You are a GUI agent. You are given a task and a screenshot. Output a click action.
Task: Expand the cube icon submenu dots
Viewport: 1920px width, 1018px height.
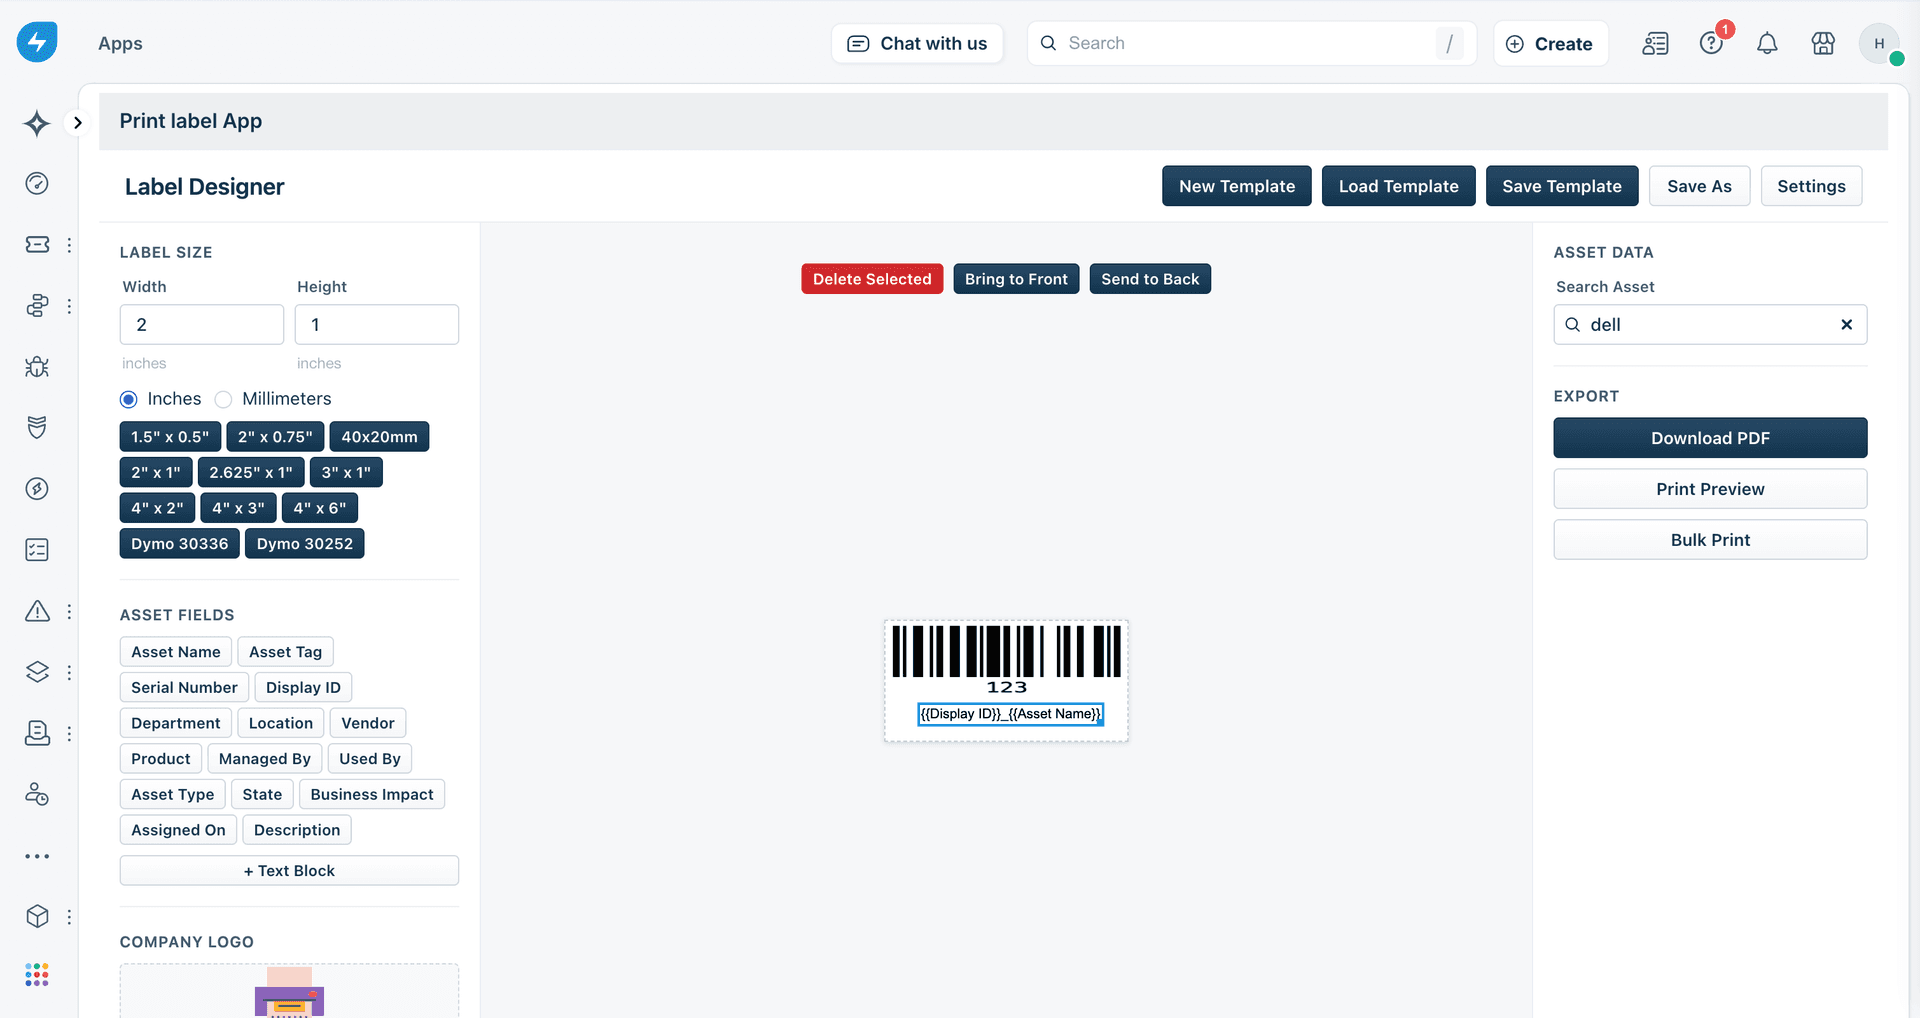coord(69,916)
